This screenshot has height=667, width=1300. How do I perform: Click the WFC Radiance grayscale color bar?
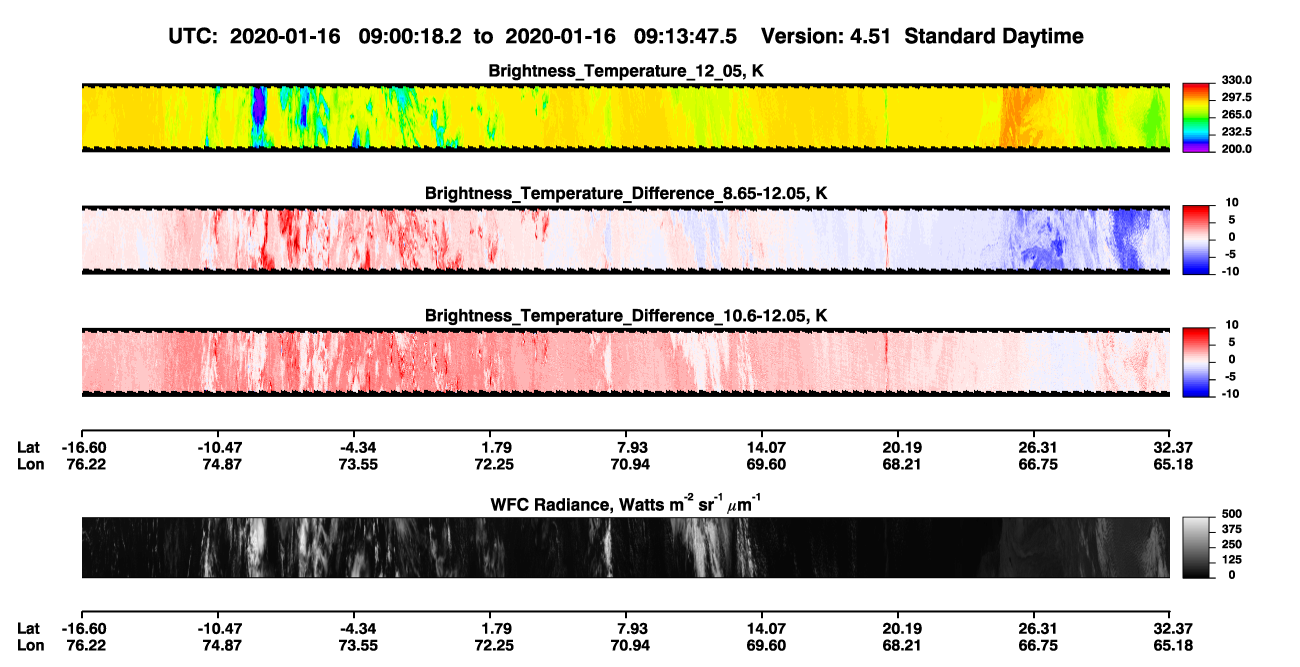[x=1197, y=546]
